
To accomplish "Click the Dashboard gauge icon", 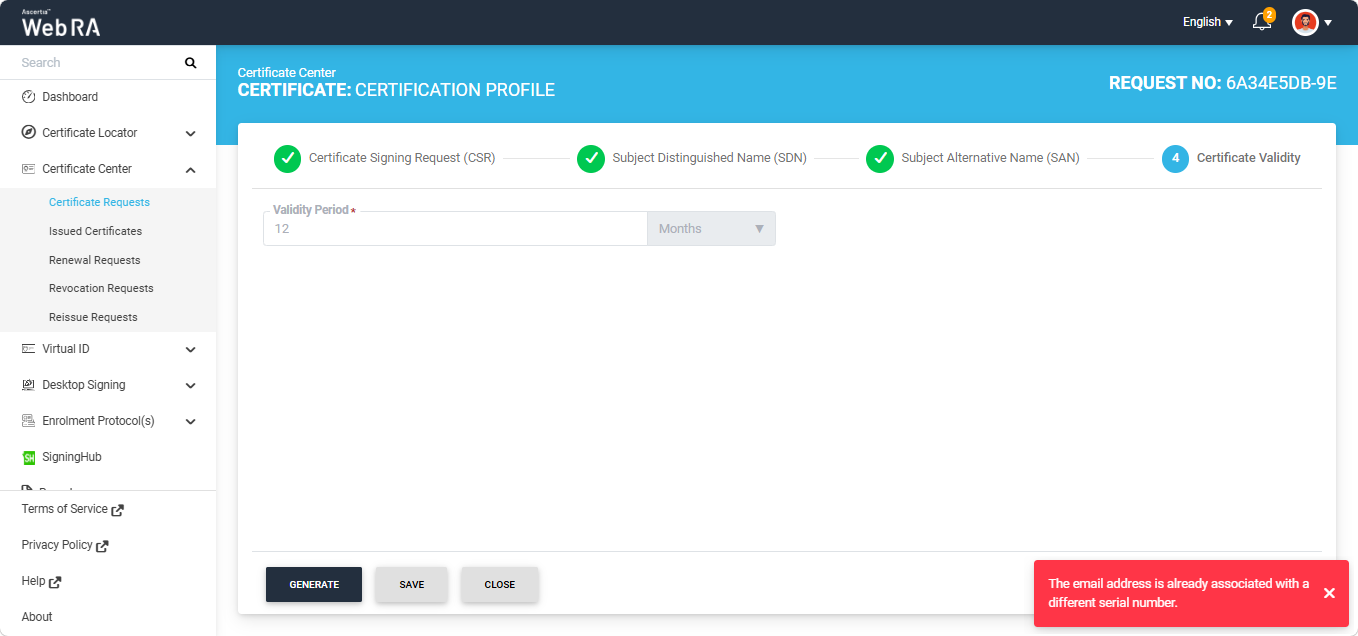I will (x=29, y=97).
